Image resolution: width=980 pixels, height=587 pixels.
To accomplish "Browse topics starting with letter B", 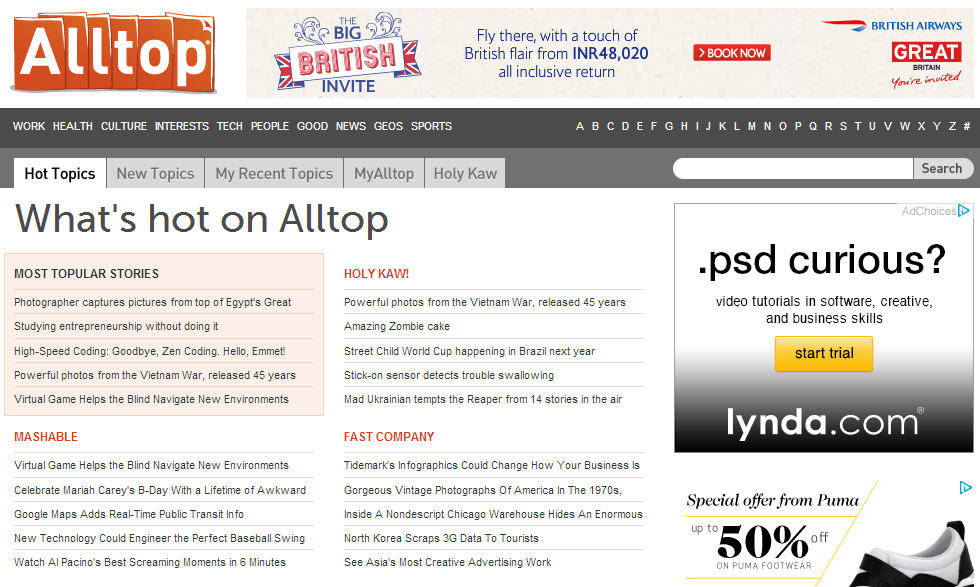I will 595,126.
